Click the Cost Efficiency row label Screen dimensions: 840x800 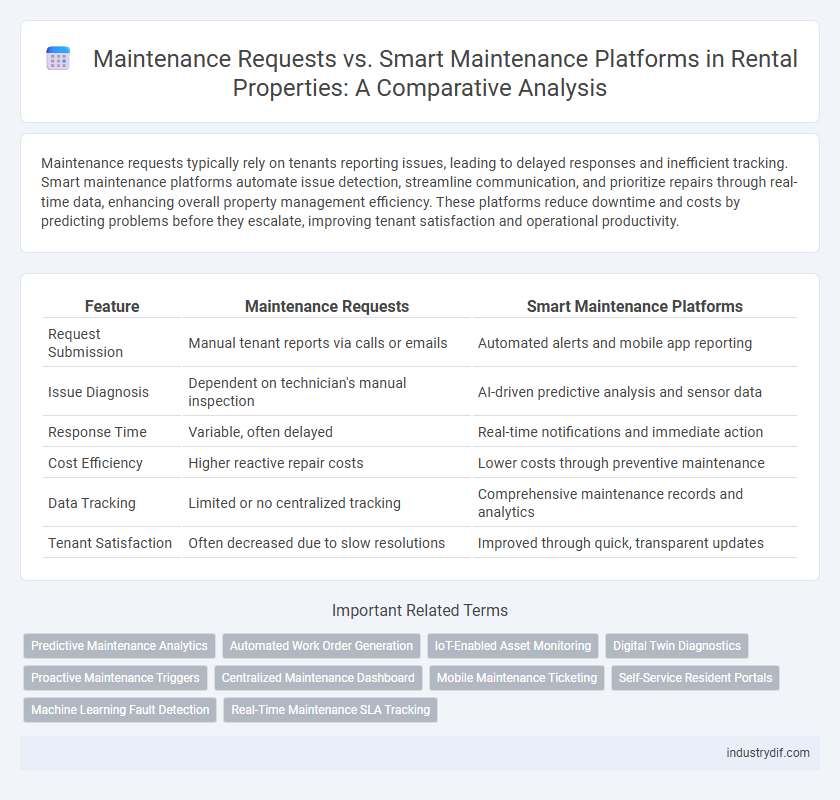95,463
